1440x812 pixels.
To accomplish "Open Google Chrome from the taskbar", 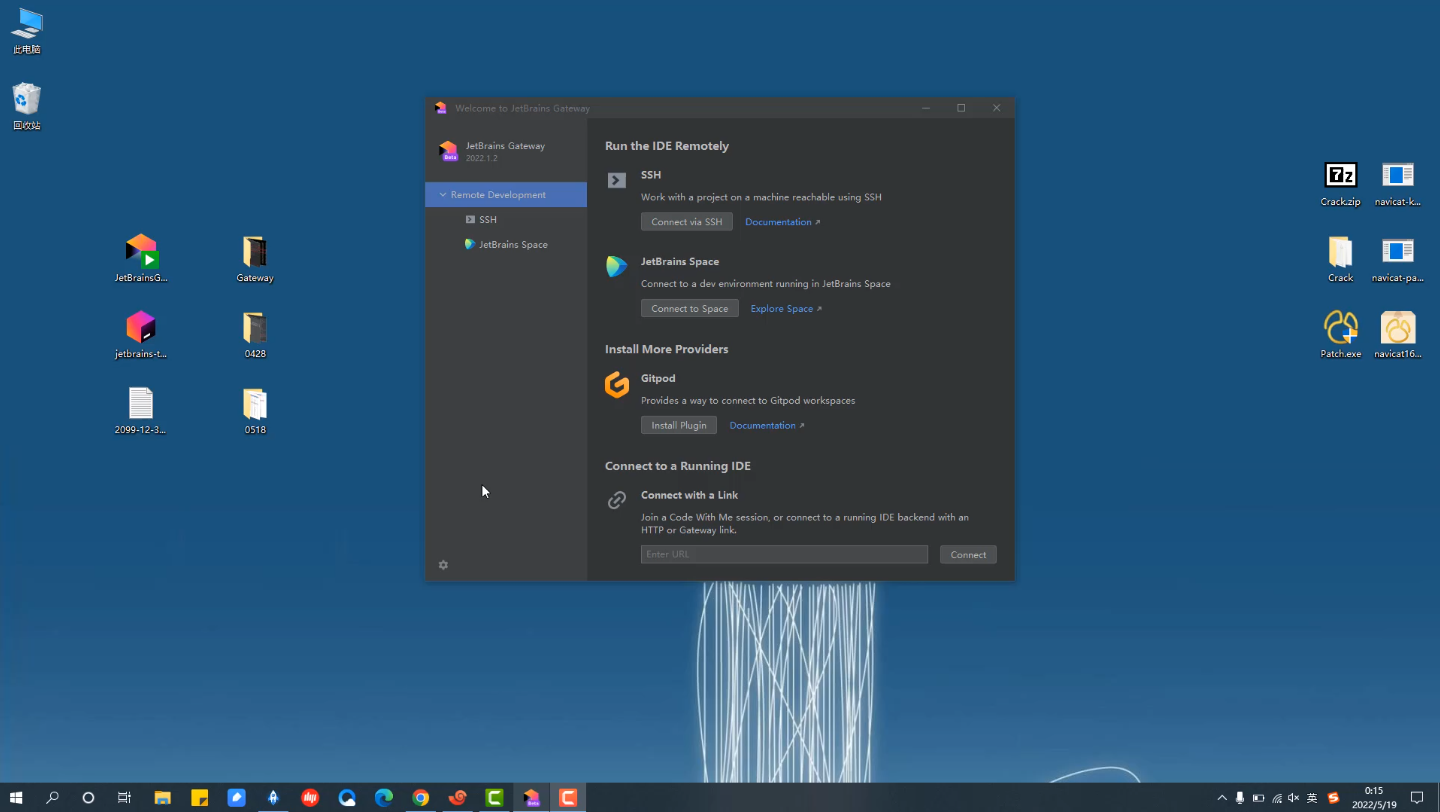I will (421, 797).
